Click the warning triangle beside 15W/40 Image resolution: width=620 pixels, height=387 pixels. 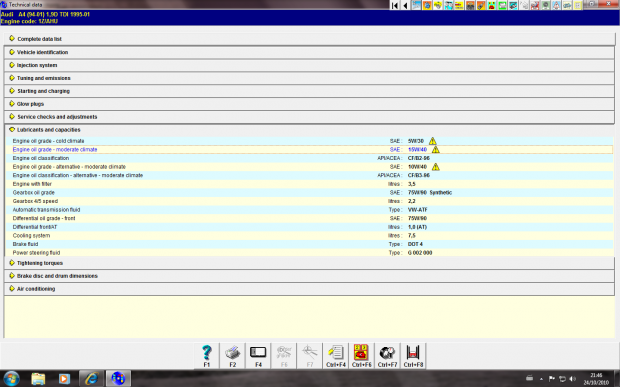pos(435,149)
